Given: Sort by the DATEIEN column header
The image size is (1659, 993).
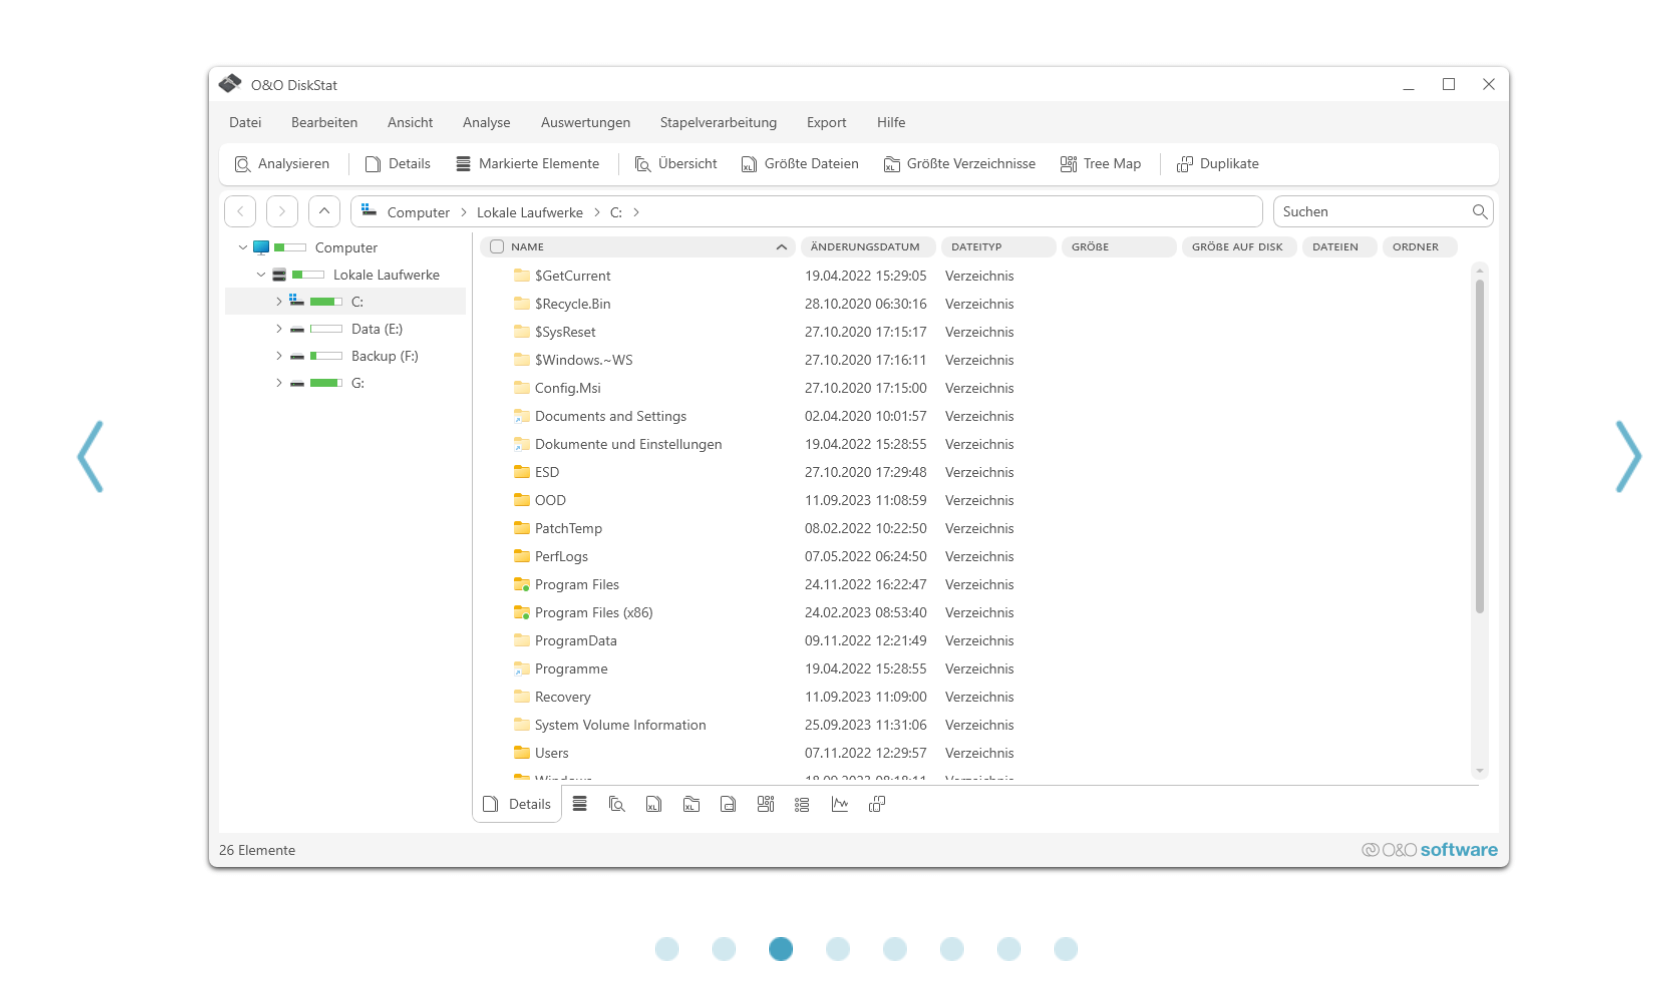Looking at the screenshot, I should pos(1339,247).
